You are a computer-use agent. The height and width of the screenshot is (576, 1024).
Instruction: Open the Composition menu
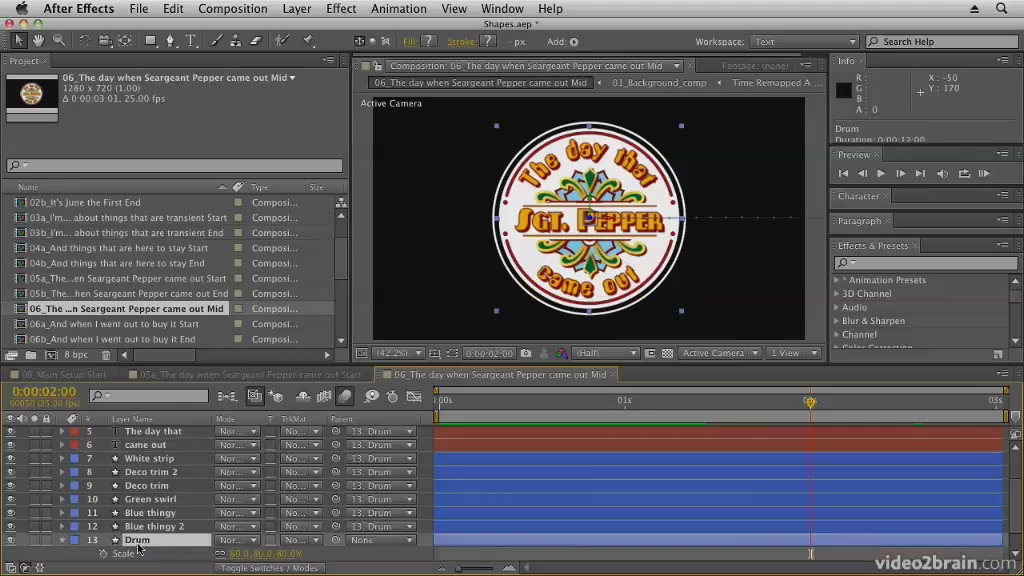pos(232,8)
